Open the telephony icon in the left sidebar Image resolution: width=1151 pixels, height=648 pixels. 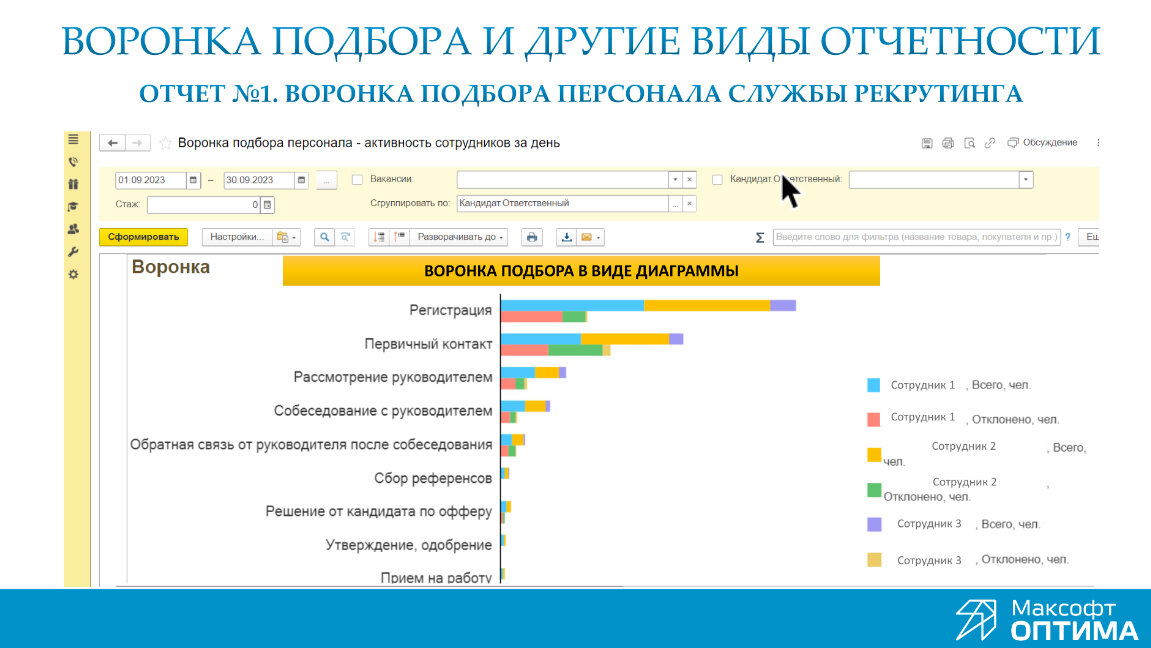[73, 160]
